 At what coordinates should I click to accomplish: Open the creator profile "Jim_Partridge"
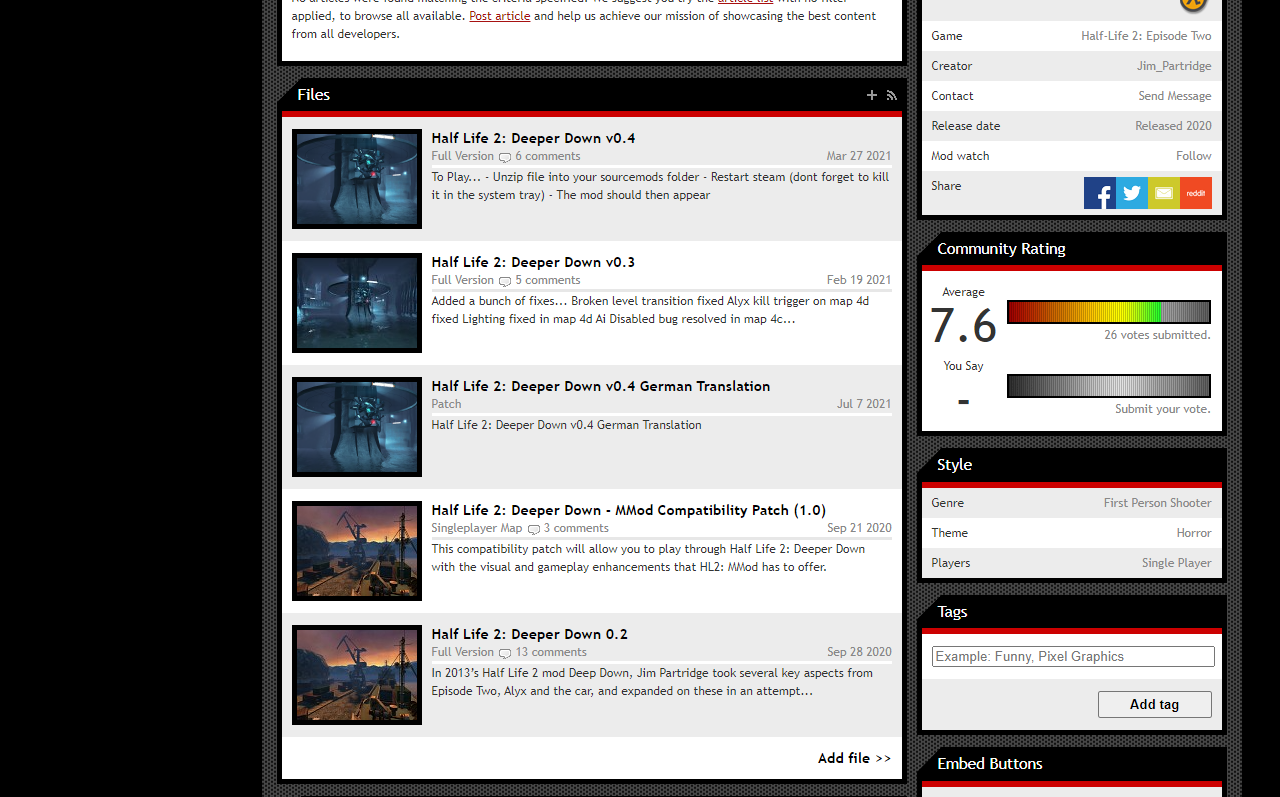(x=1174, y=66)
